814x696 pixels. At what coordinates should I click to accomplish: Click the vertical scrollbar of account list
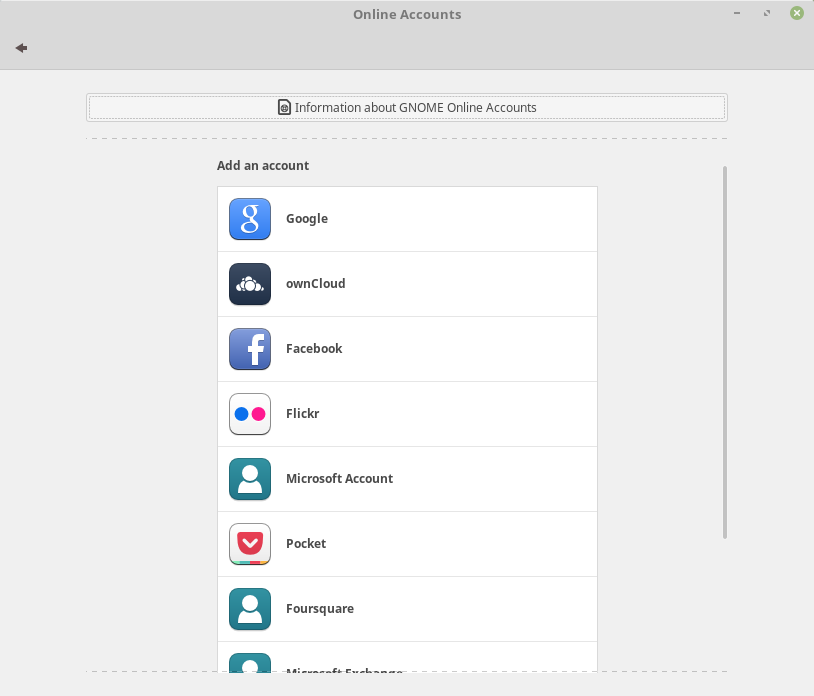[x=725, y=352]
